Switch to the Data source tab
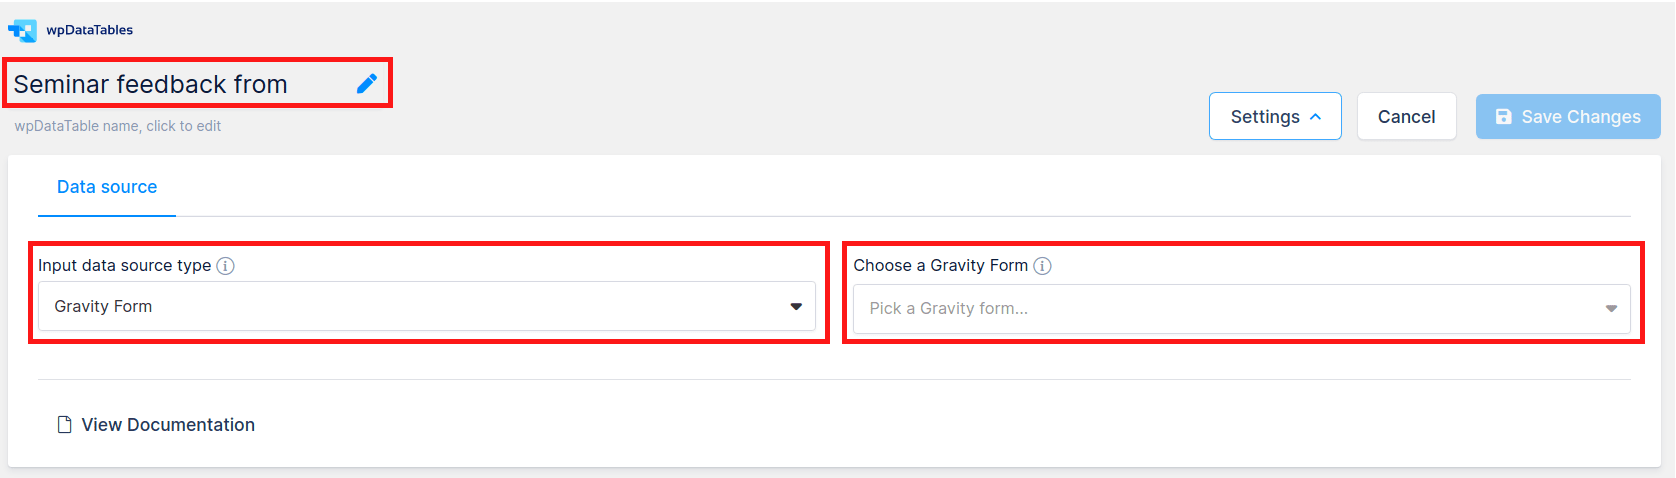This screenshot has width=1676, height=478. pos(107,187)
